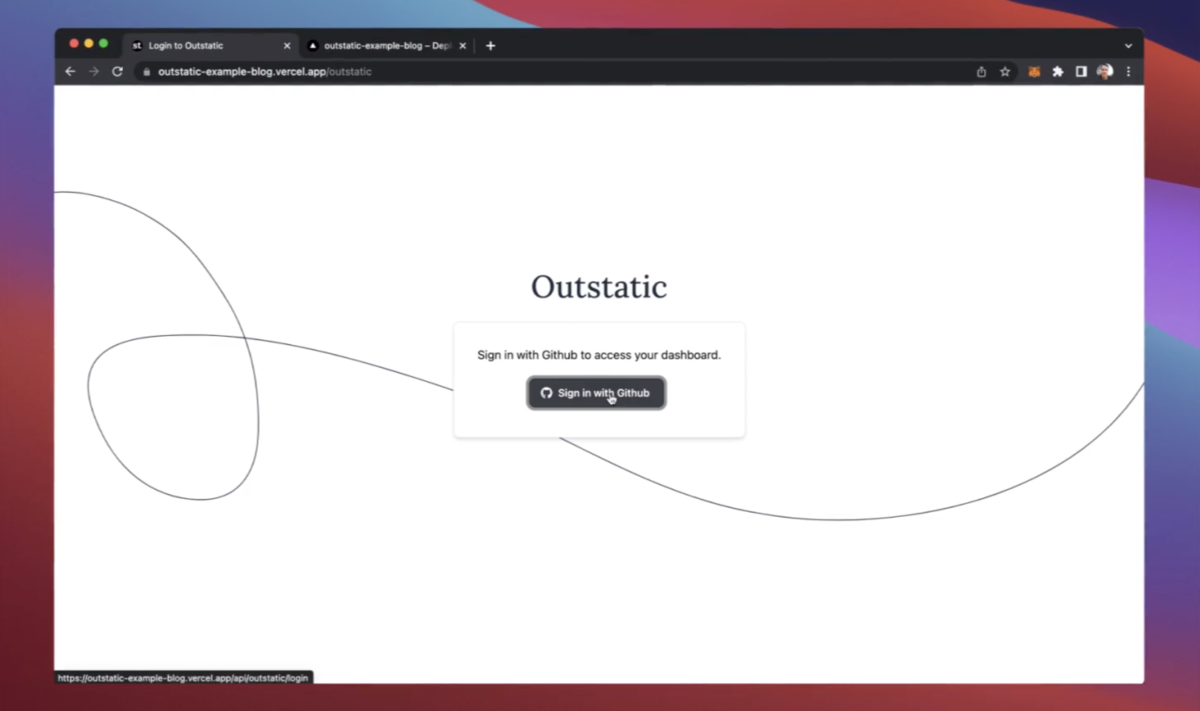The image size is (1200, 711).
Task: Open a new browser tab
Action: [x=490, y=45]
